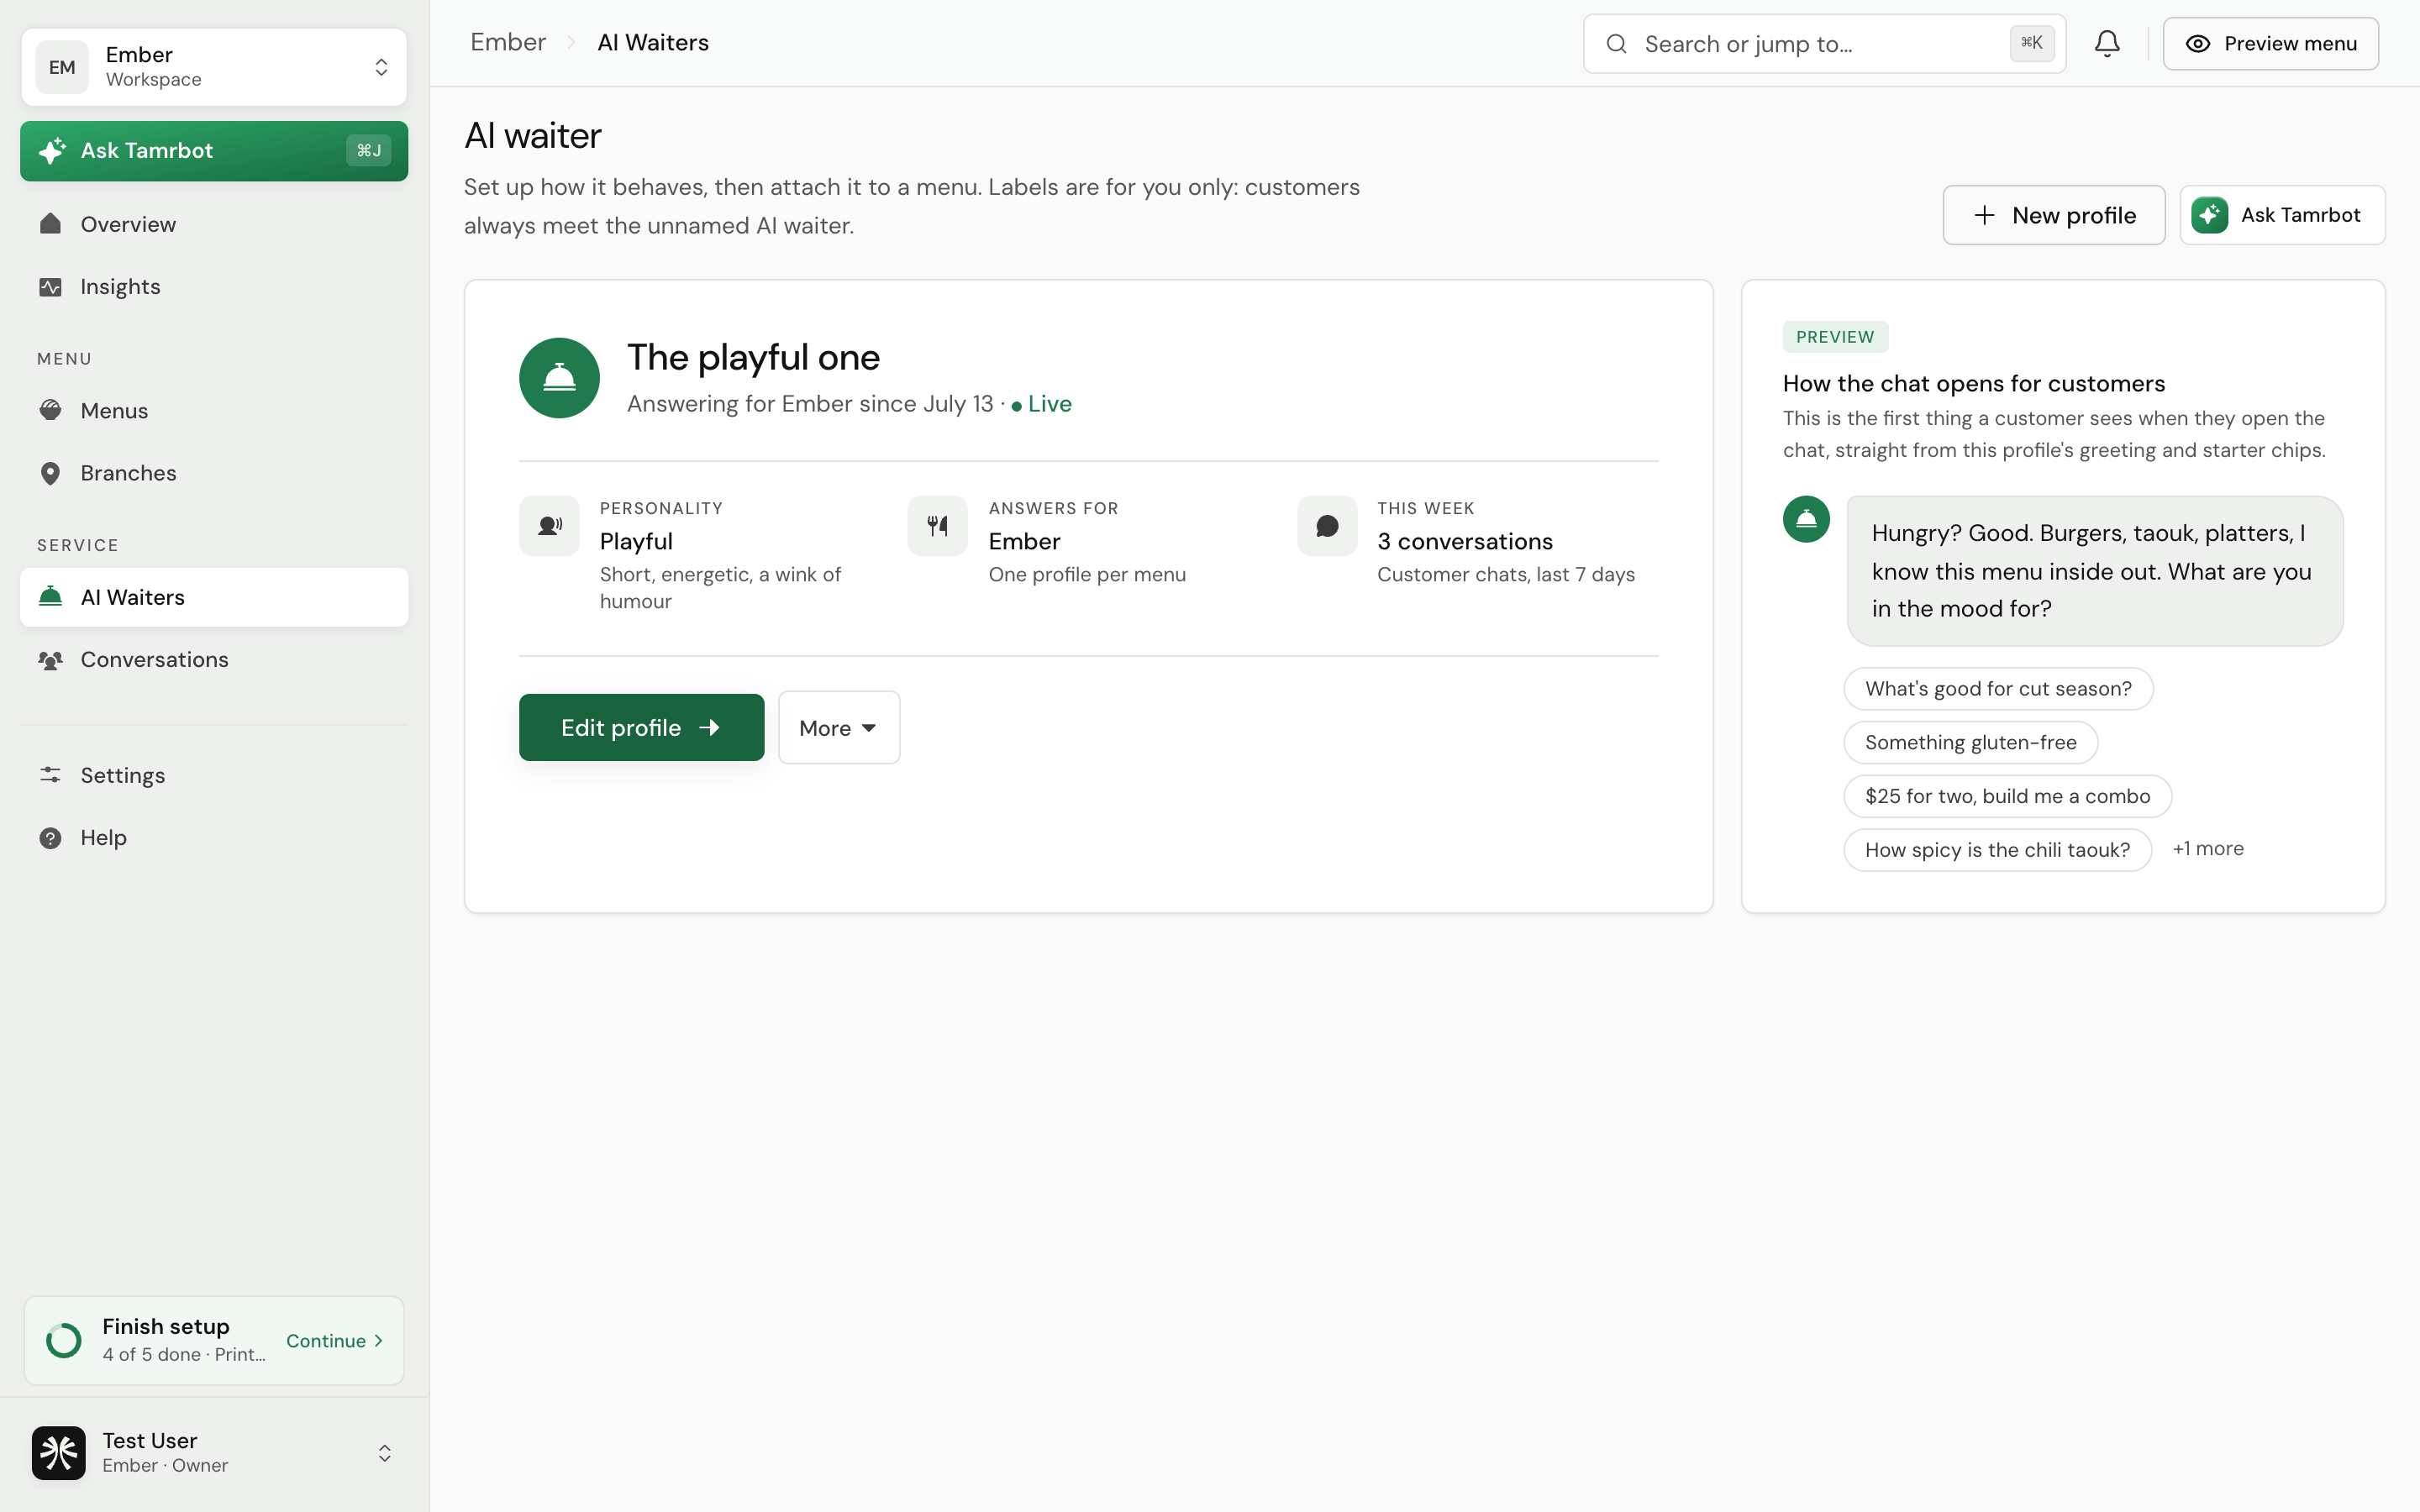Click the Help question mark icon
The image size is (2420, 1512).
(50, 838)
